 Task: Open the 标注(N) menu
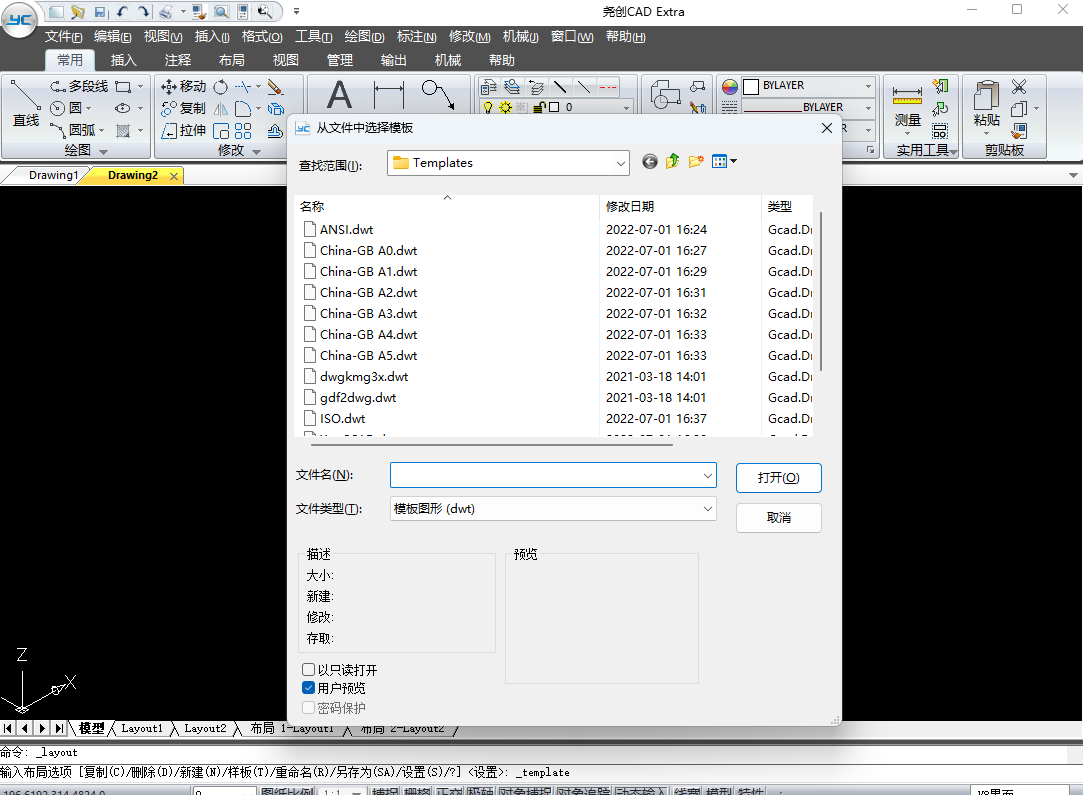click(x=416, y=37)
